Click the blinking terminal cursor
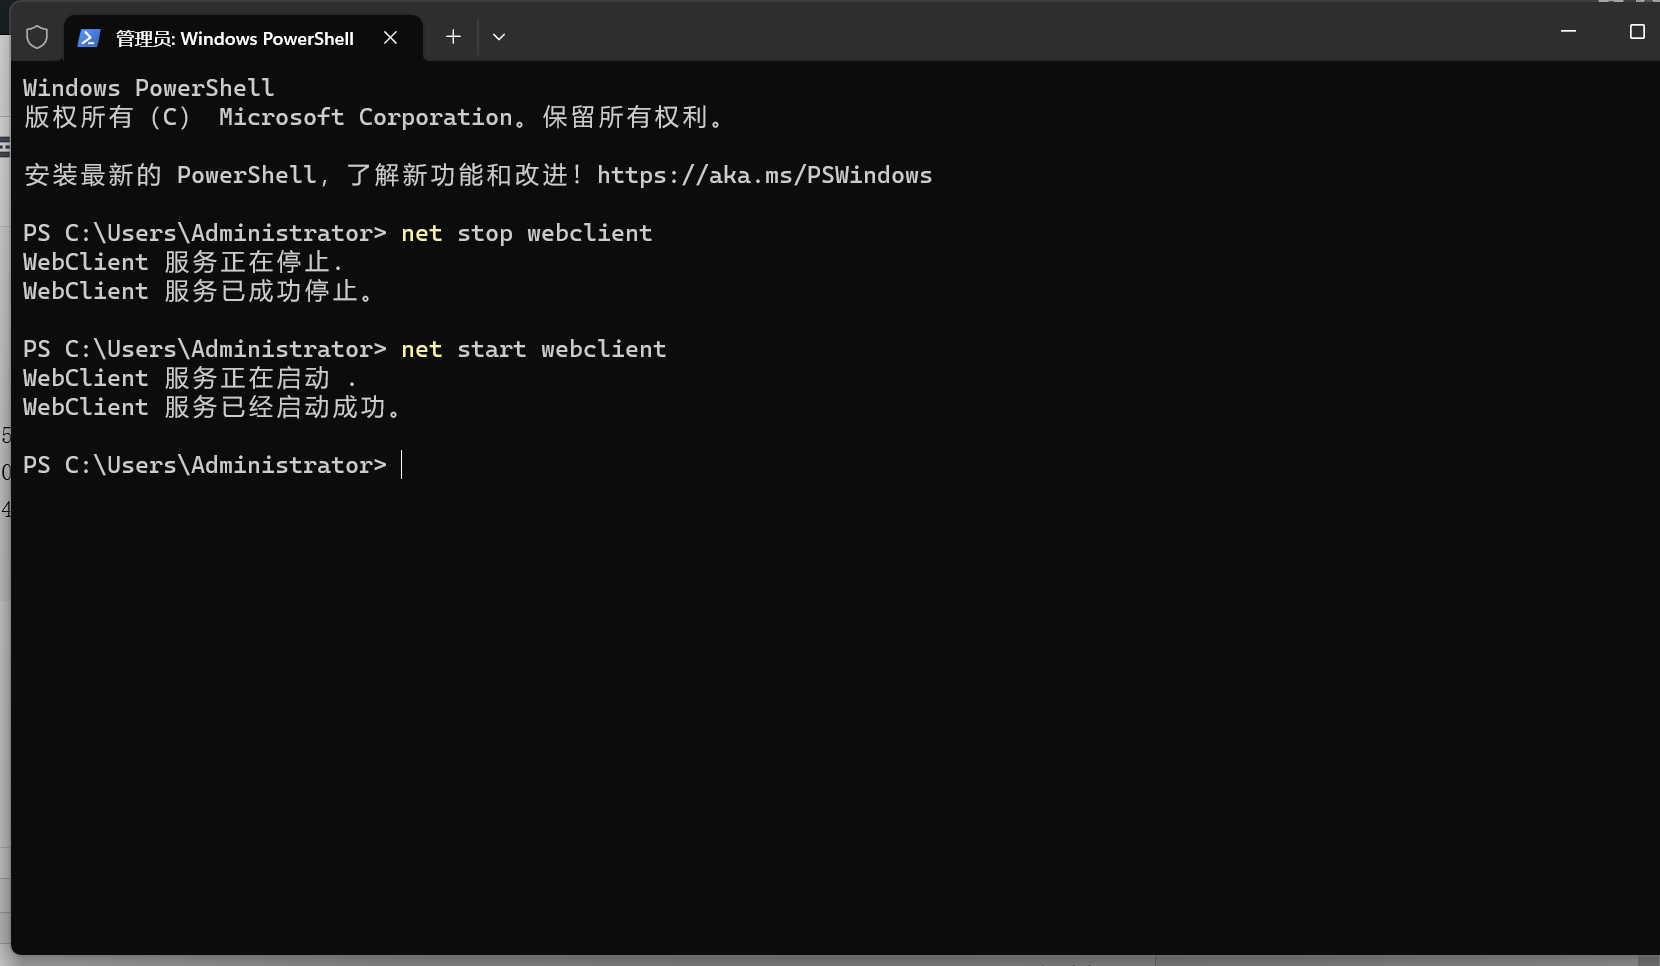 [402, 465]
